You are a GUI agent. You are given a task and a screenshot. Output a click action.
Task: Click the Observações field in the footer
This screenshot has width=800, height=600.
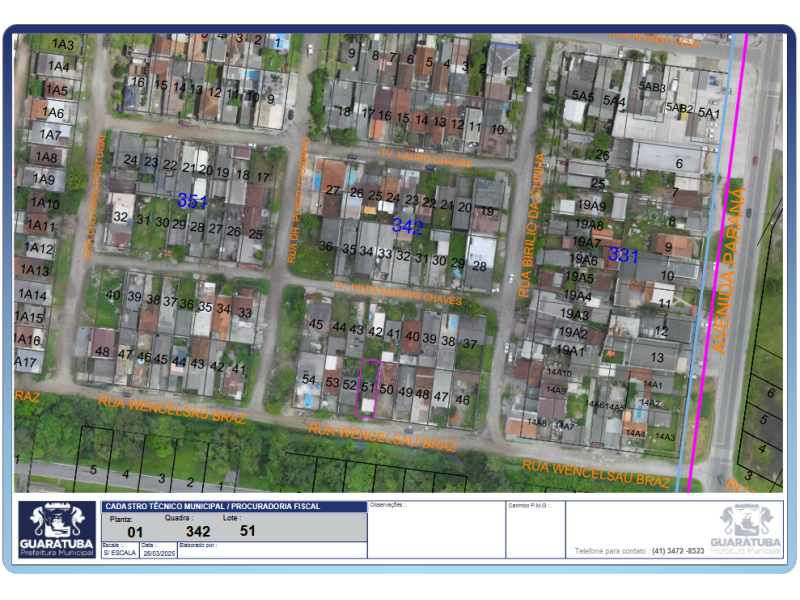[x=435, y=529]
